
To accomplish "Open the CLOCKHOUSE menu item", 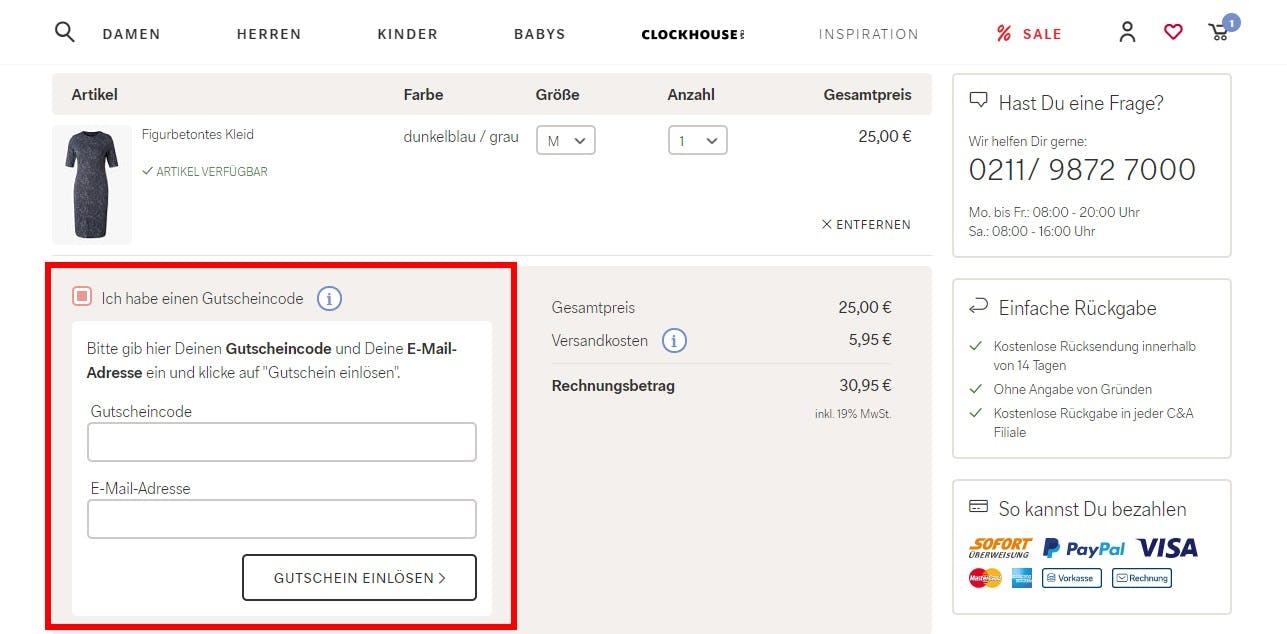I will pos(693,34).
